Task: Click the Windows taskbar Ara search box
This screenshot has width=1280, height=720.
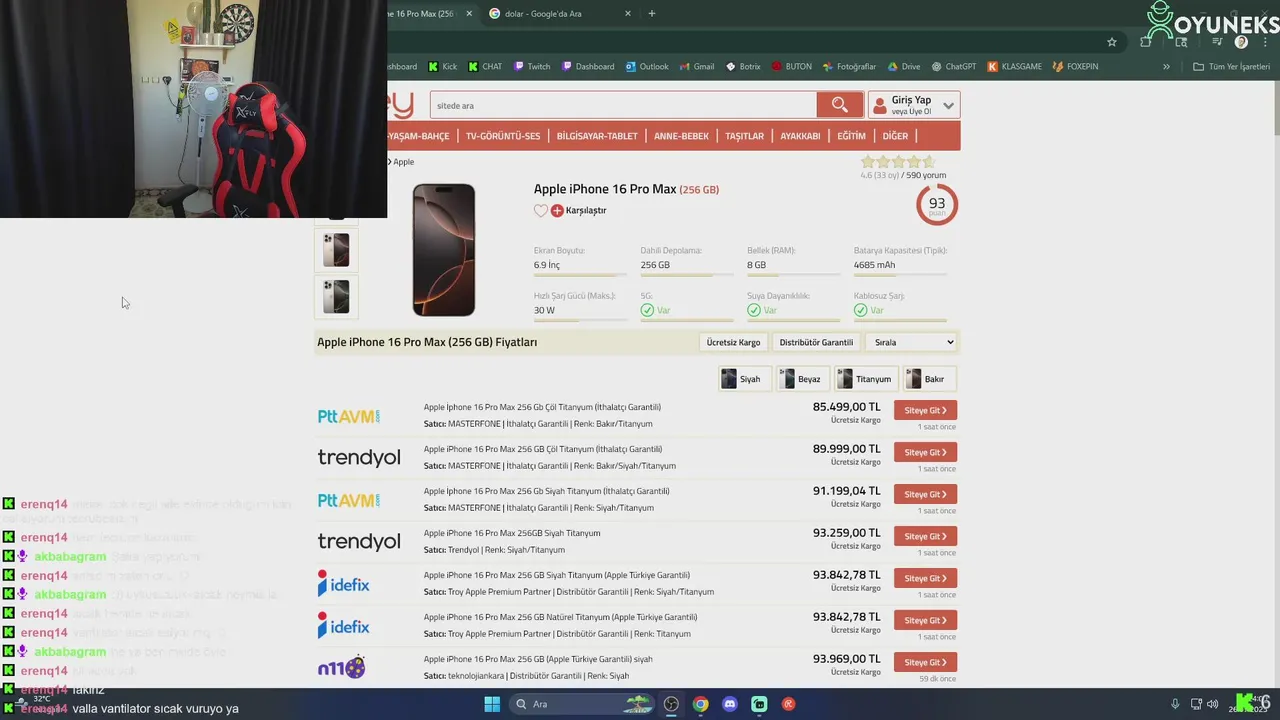Action: pos(582,704)
